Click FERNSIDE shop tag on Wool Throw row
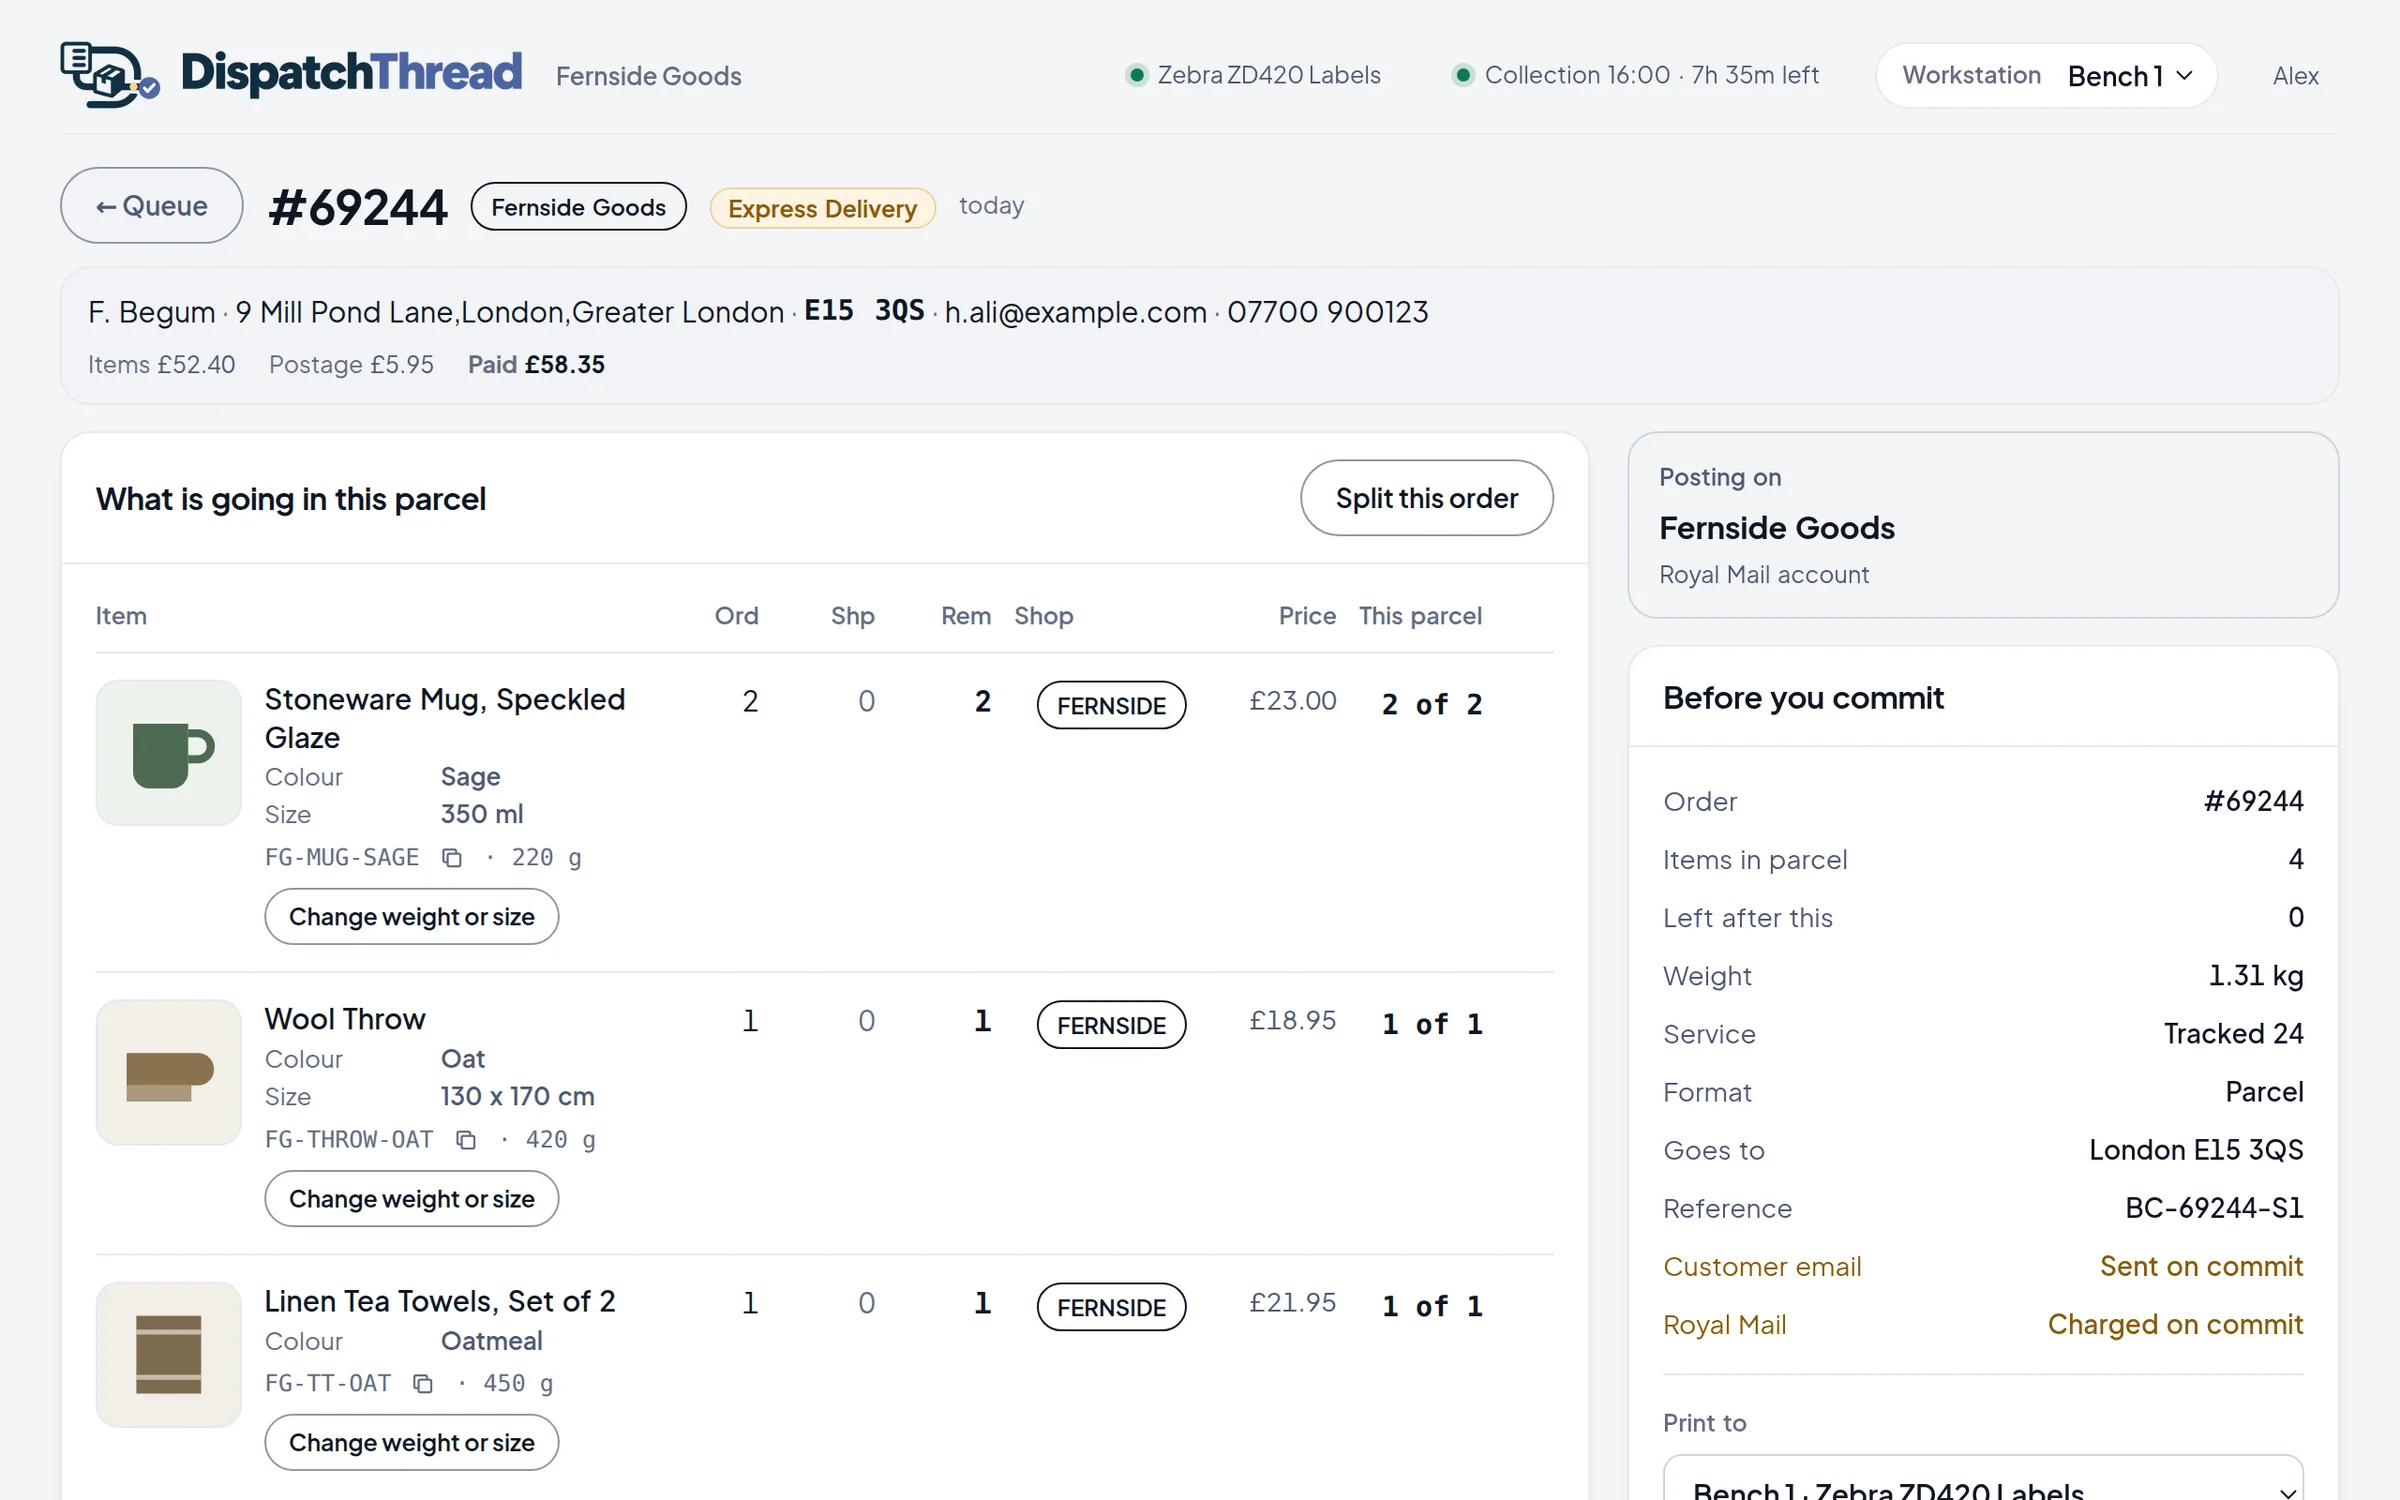Image resolution: width=2400 pixels, height=1500 pixels. click(x=1111, y=1025)
